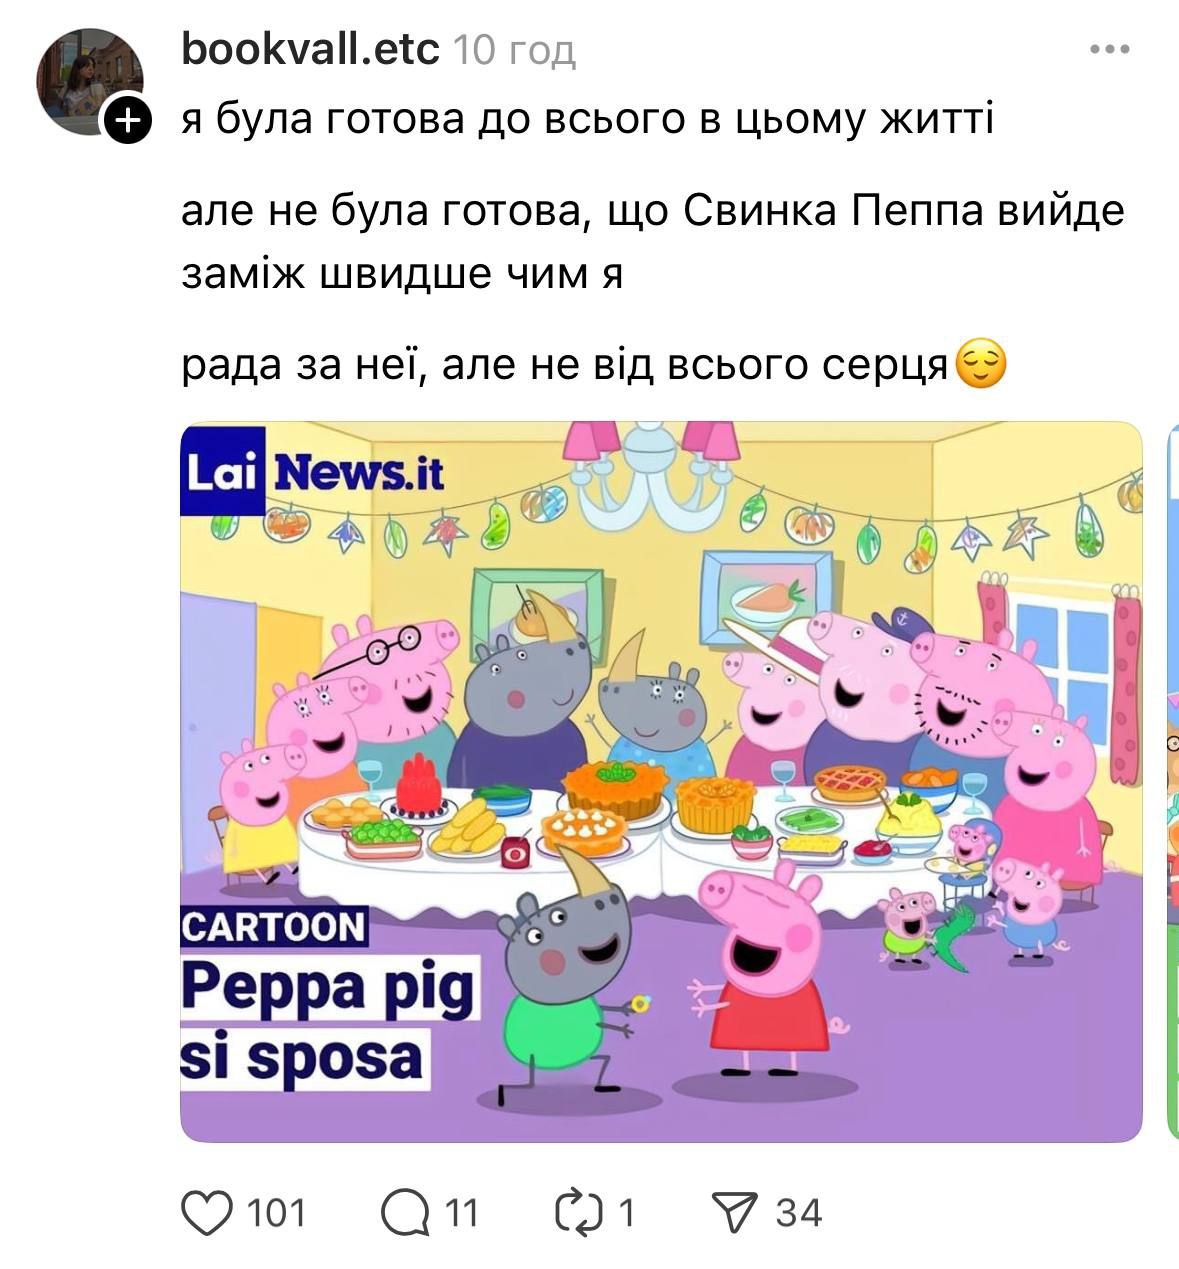Follow bookvall.etc with the plus badge
This screenshot has width=1179, height=1269.
[127, 121]
